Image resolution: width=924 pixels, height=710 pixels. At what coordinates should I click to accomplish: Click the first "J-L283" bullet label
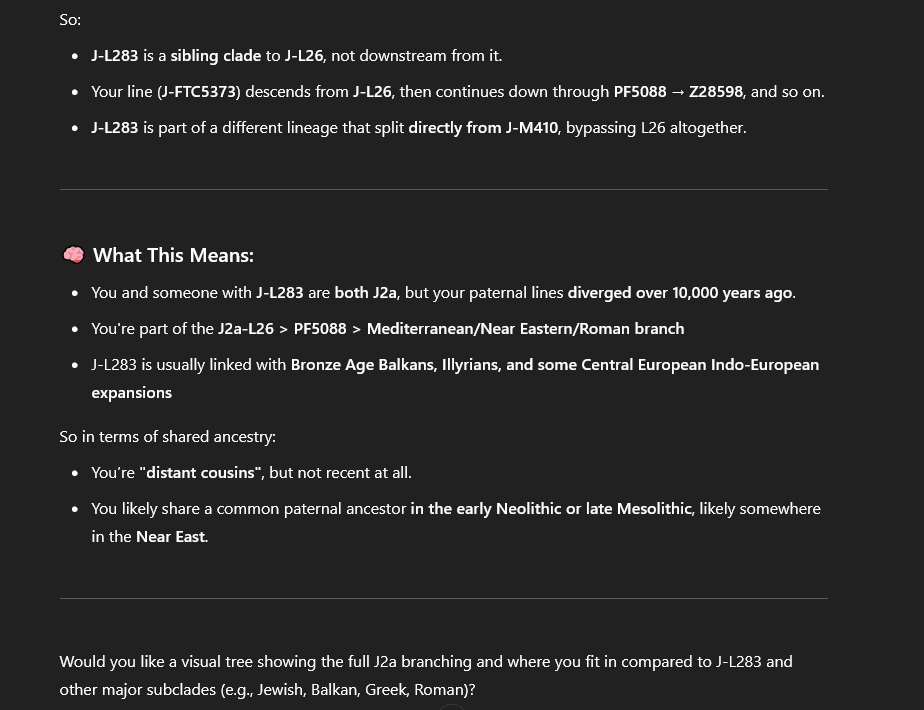pos(114,56)
